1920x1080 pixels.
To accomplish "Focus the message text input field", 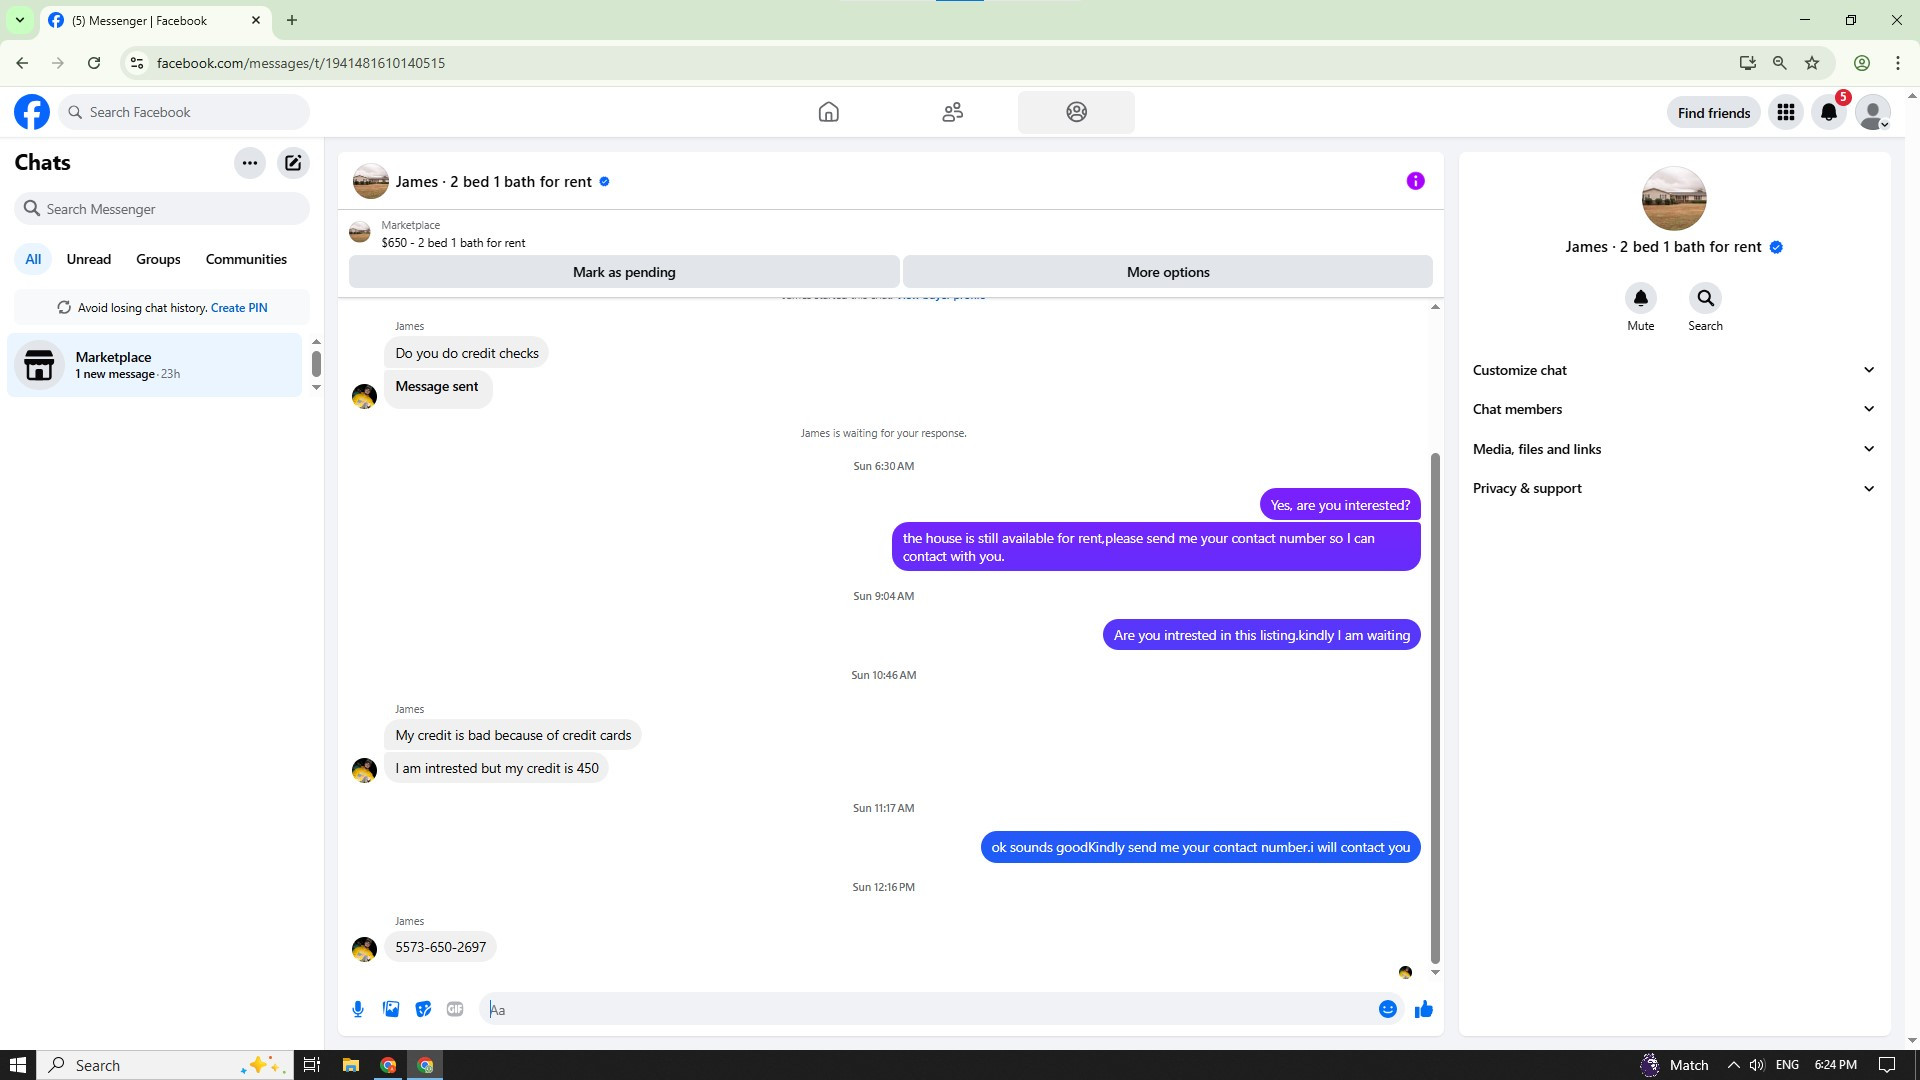I will [930, 1009].
